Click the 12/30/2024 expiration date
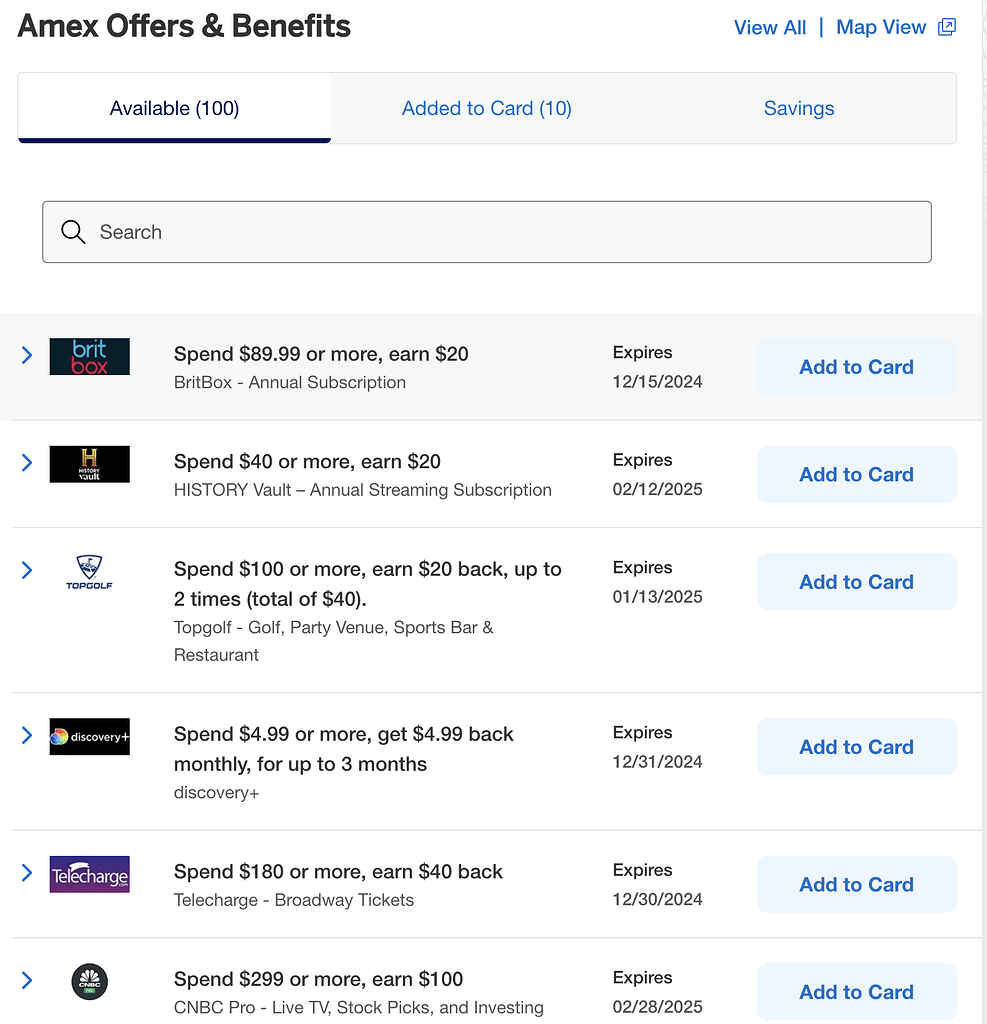 coord(657,899)
